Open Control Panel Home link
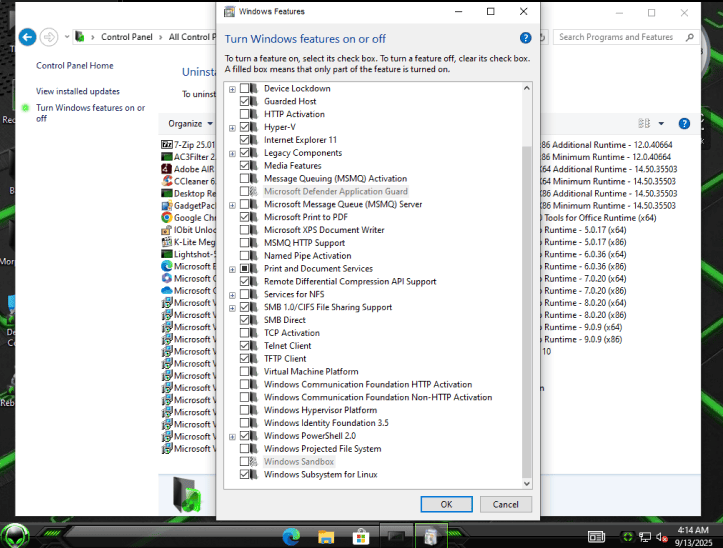This screenshot has width=723, height=548. [75, 66]
